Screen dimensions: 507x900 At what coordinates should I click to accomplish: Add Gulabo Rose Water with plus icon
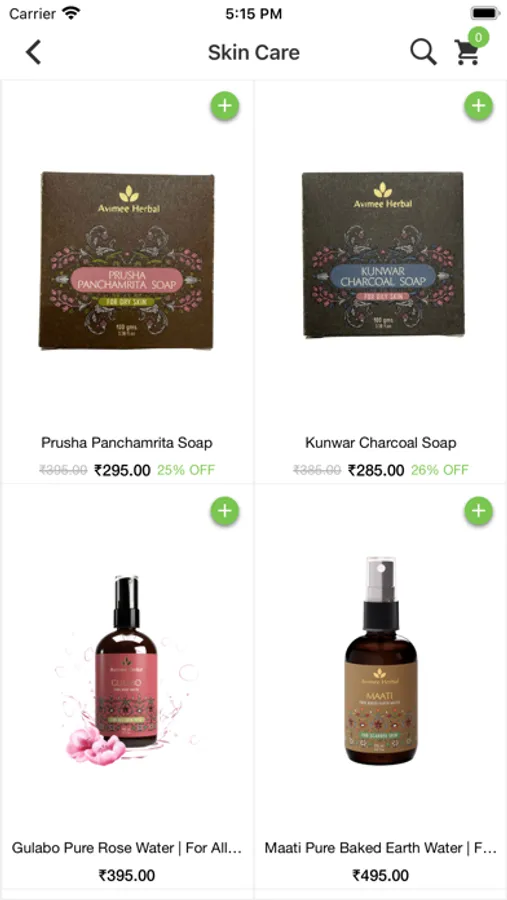[225, 510]
